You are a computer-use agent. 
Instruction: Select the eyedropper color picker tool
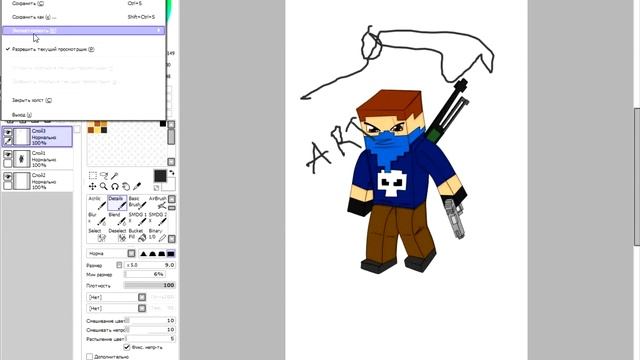[137, 186]
